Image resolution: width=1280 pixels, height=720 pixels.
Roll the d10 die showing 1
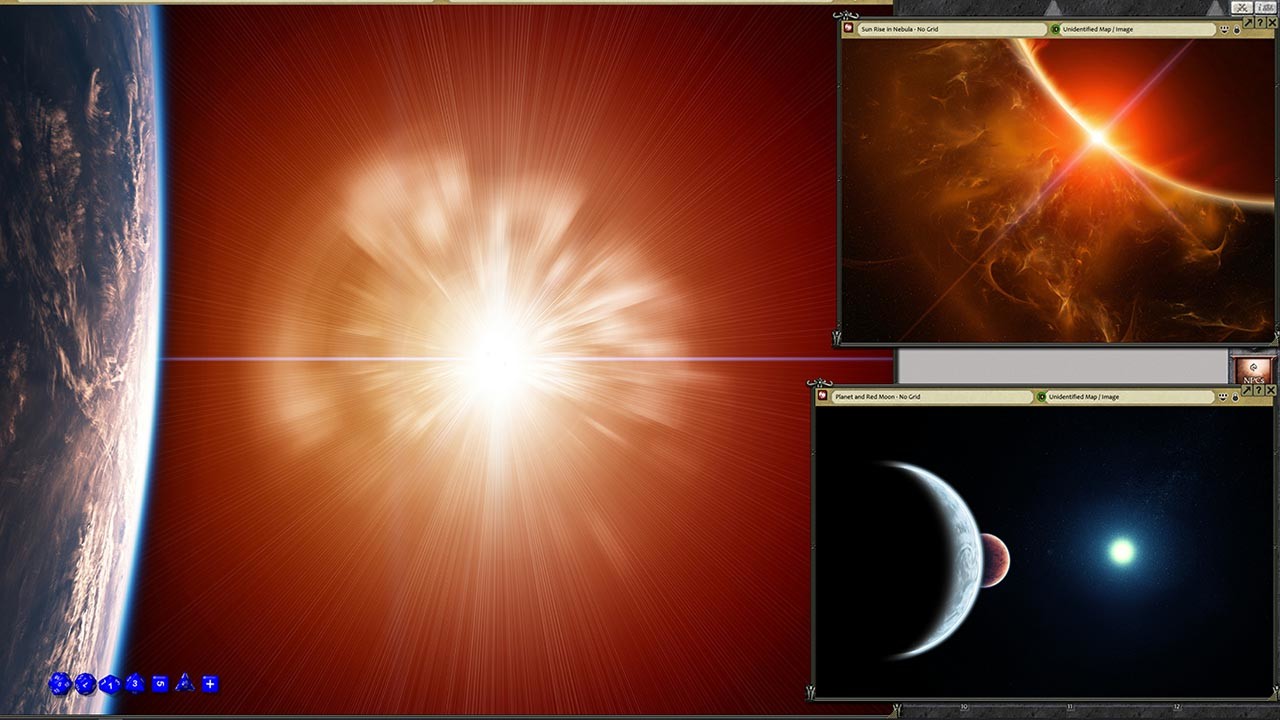[x=110, y=686]
